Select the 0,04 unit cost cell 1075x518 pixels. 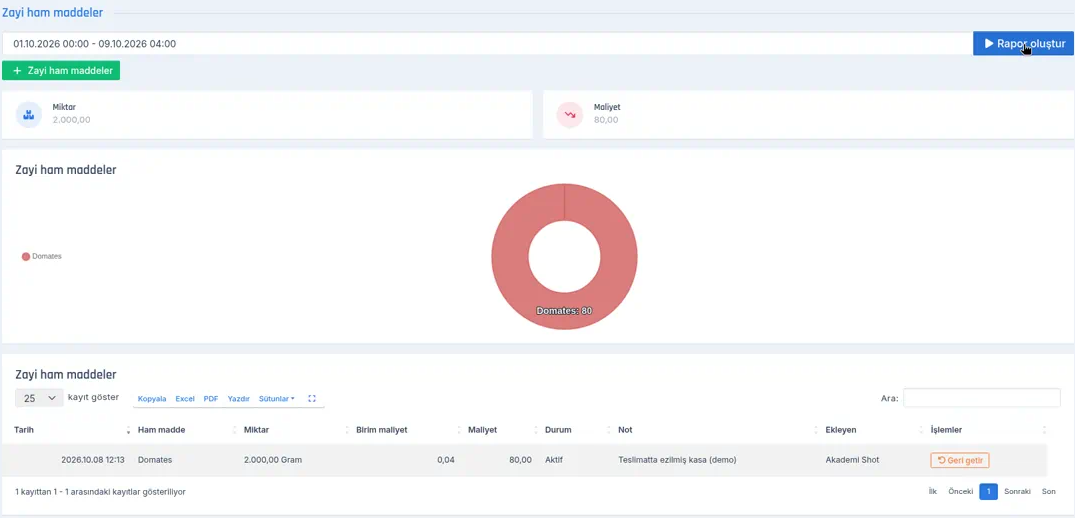coord(446,460)
